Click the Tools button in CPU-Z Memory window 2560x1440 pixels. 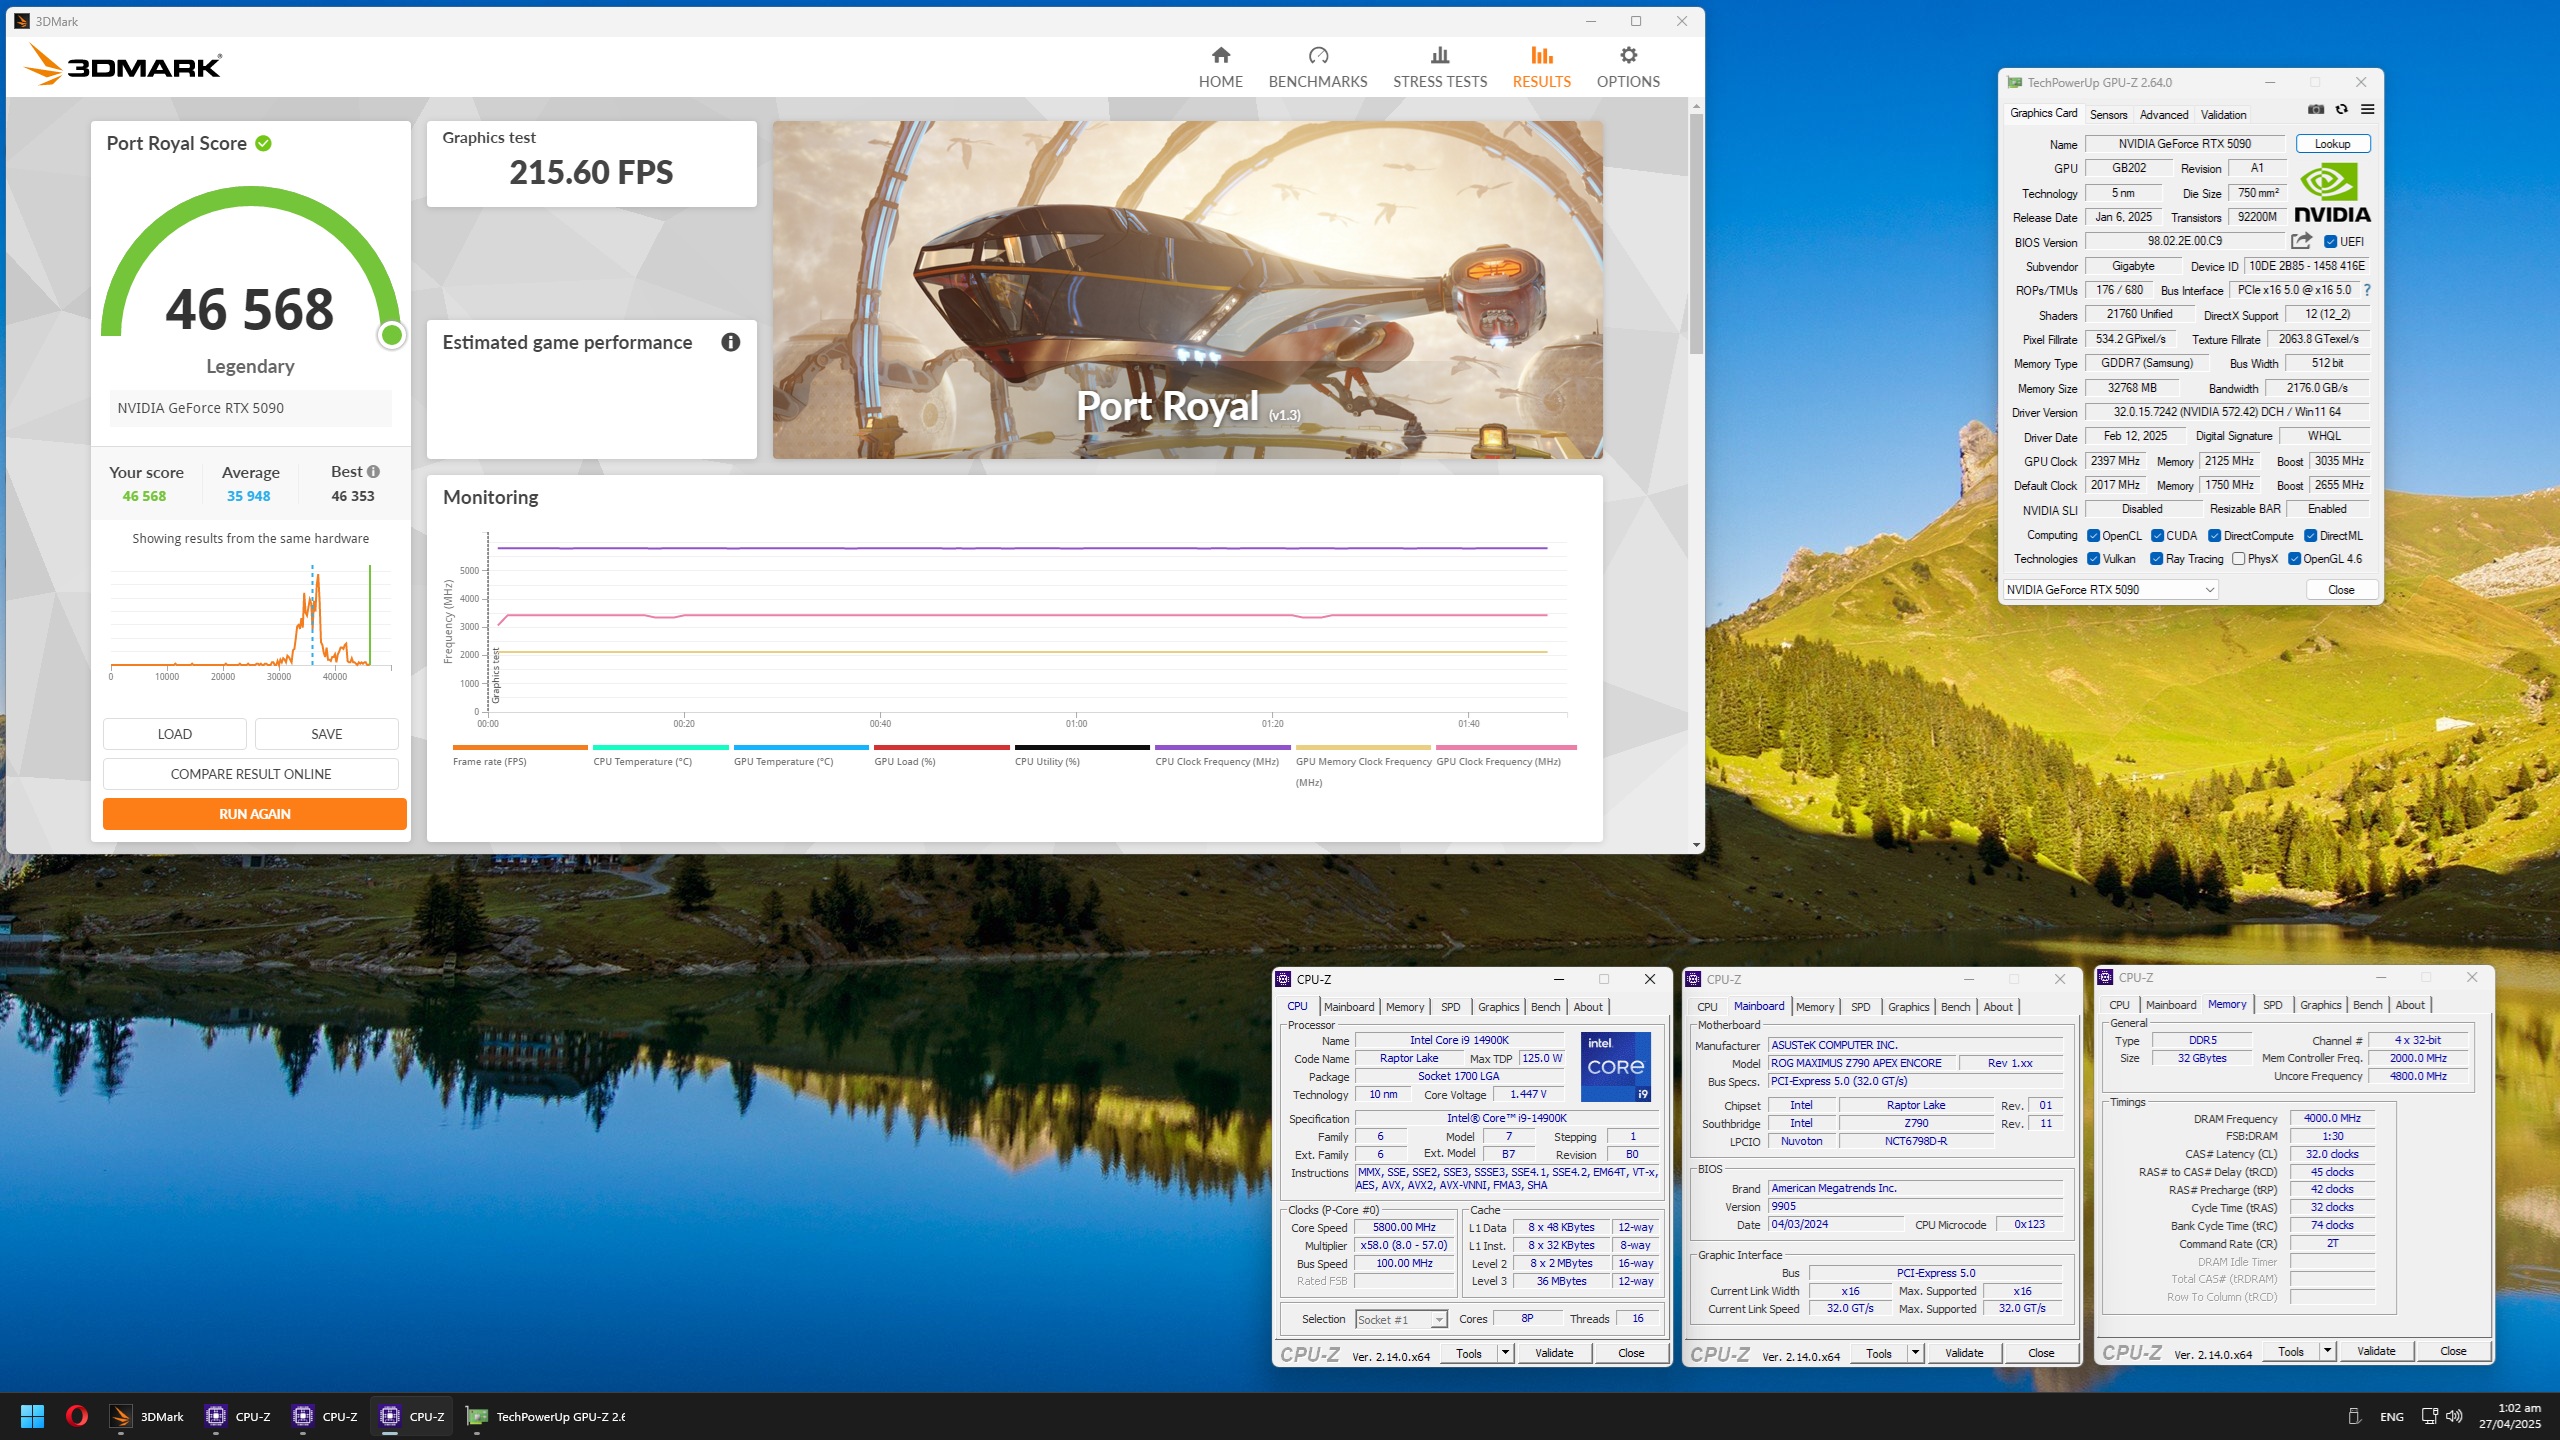coord(2291,1351)
